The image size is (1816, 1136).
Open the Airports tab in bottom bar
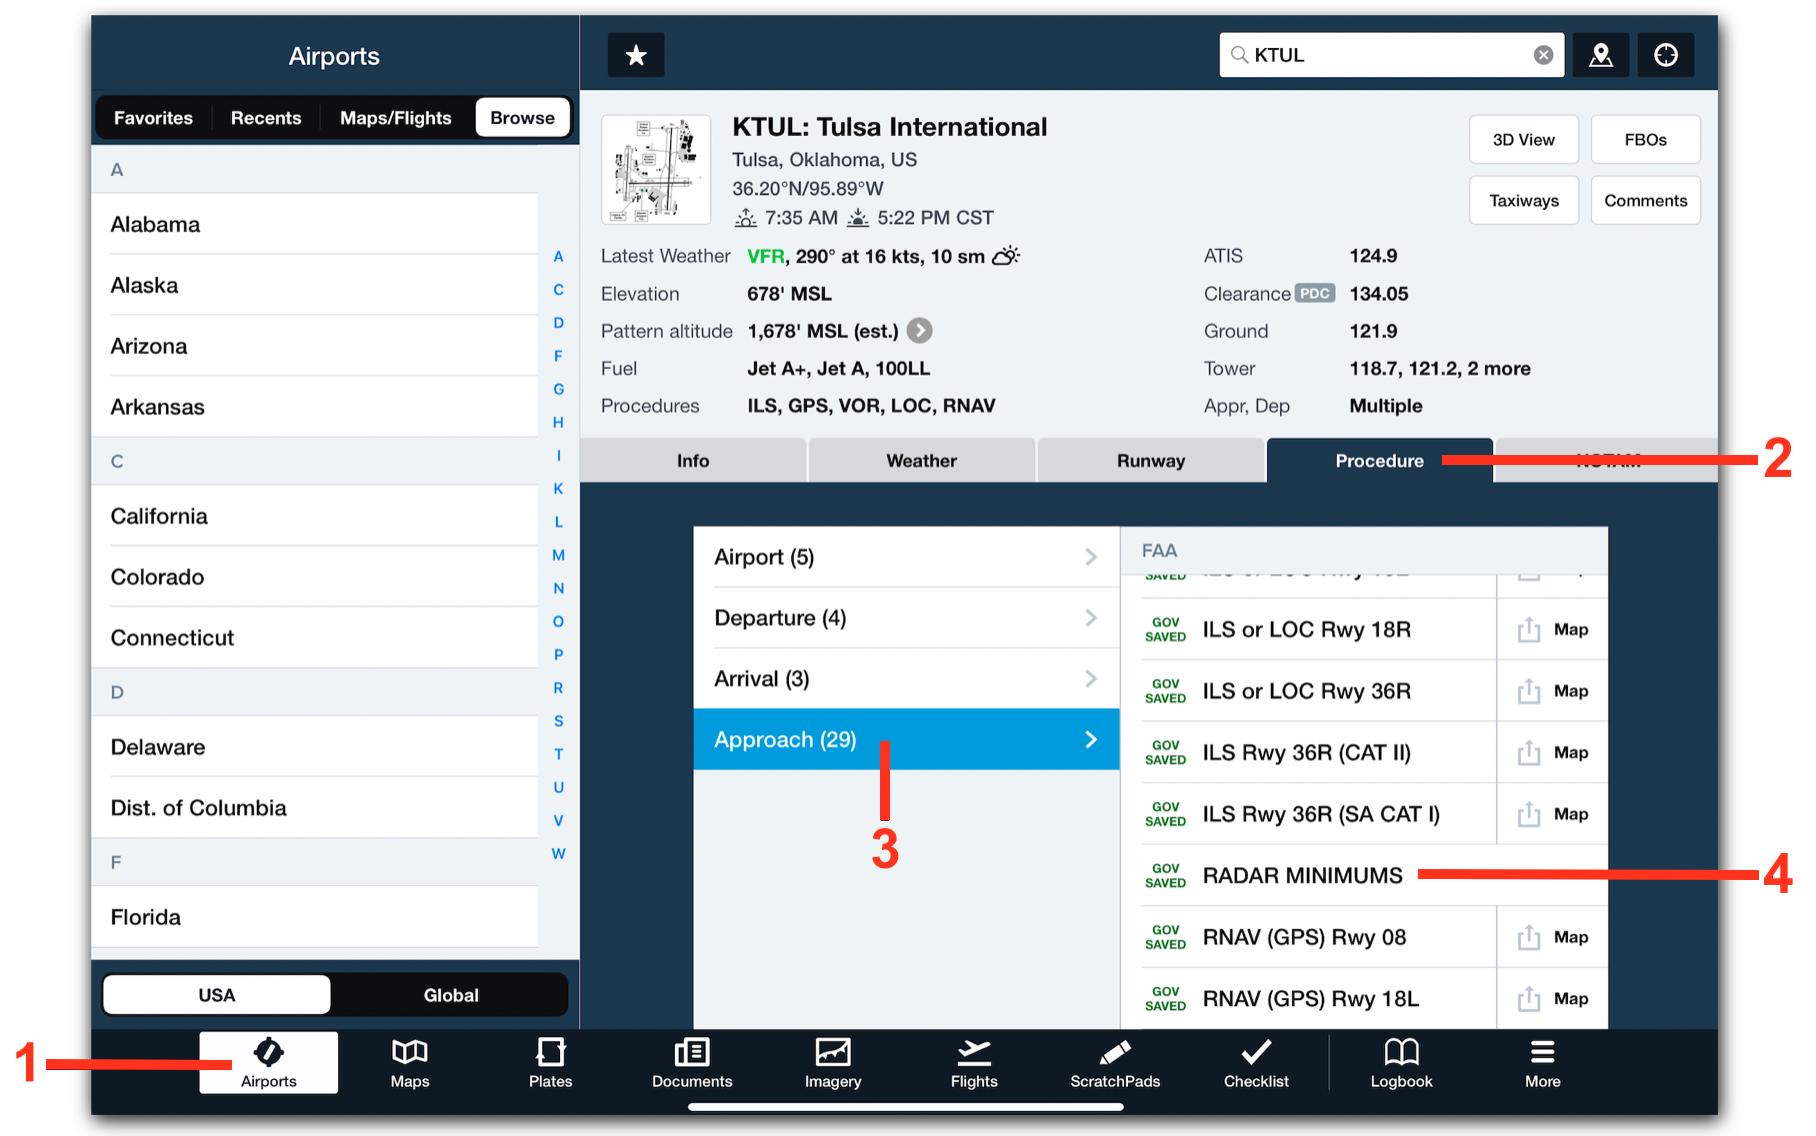pyautogui.click(x=268, y=1063)
